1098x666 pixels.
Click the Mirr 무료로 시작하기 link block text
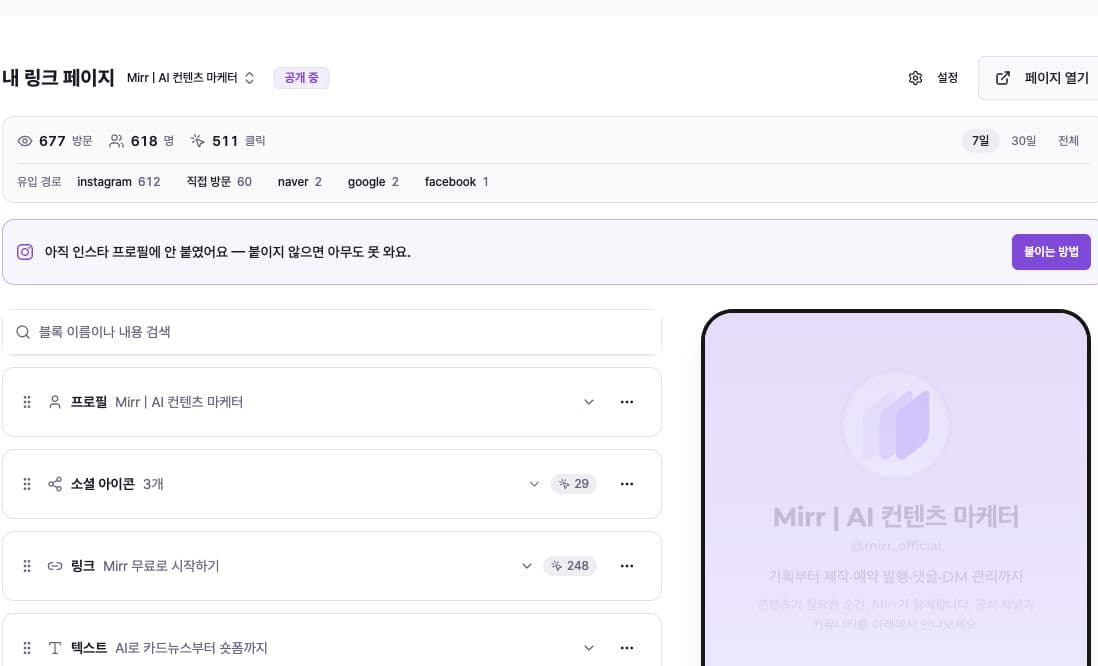click(161, 566)
